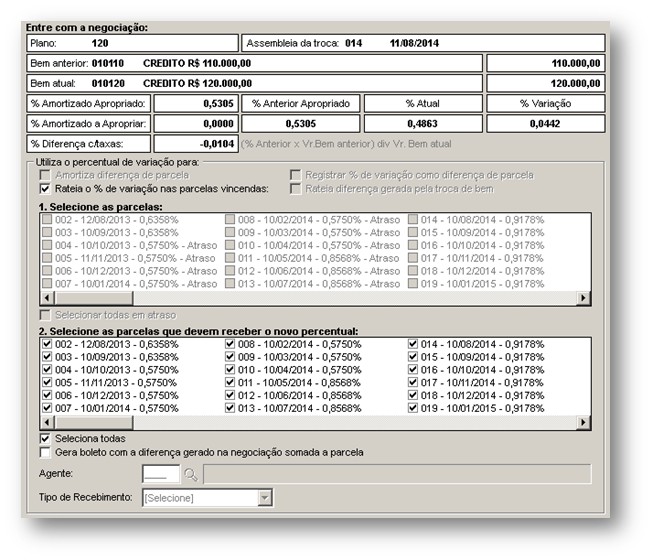This screenshot has width=652, height=560.
Task: Enable 'Gera boleto com a diferença' checkbox
Action: click(x=45, y=452)
